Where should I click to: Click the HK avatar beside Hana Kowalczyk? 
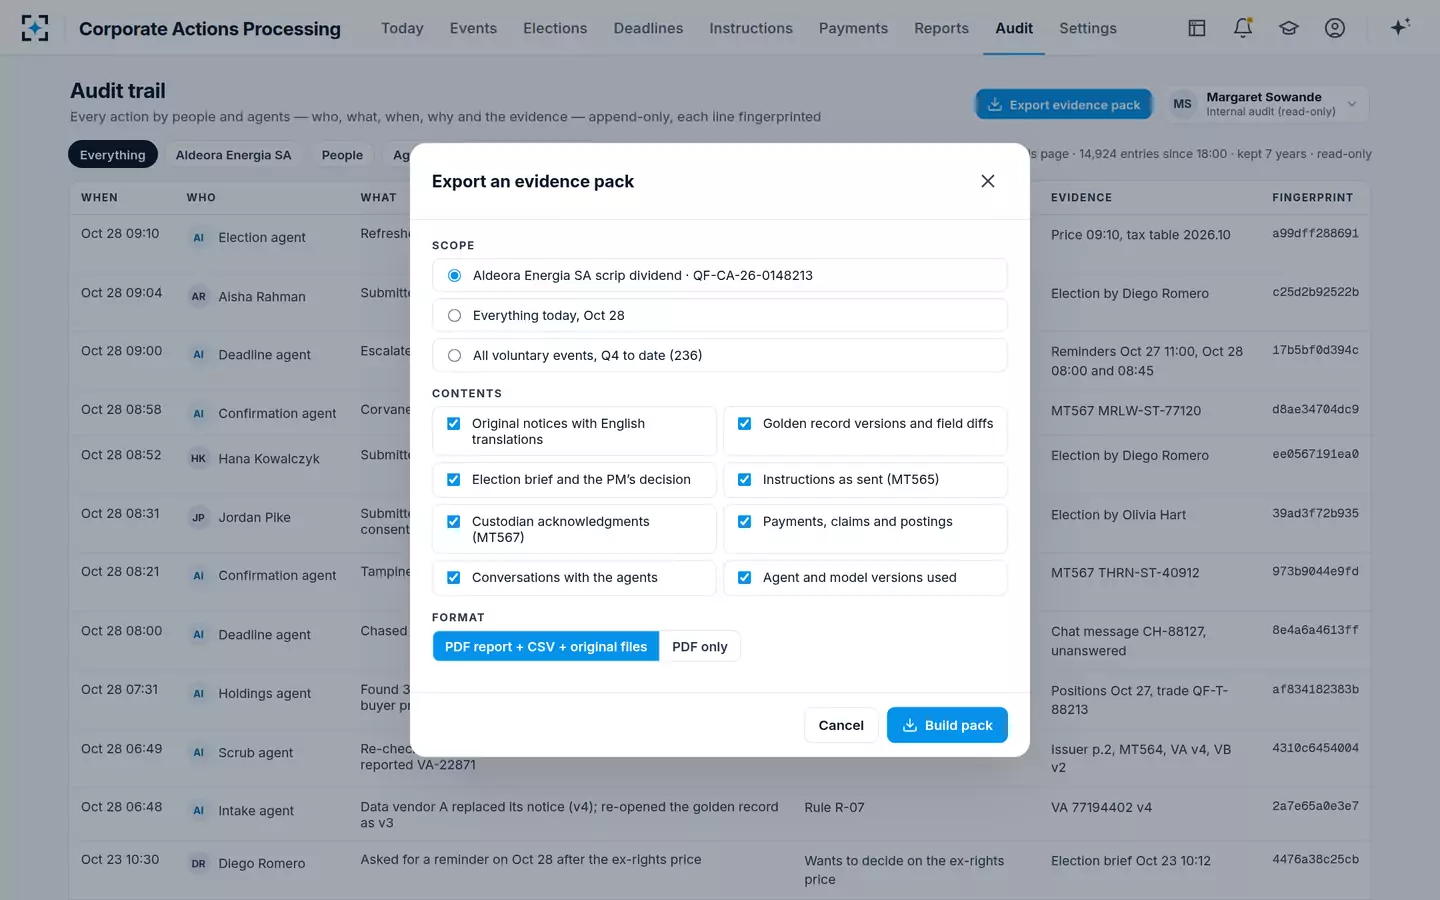(x=198, y=459)
